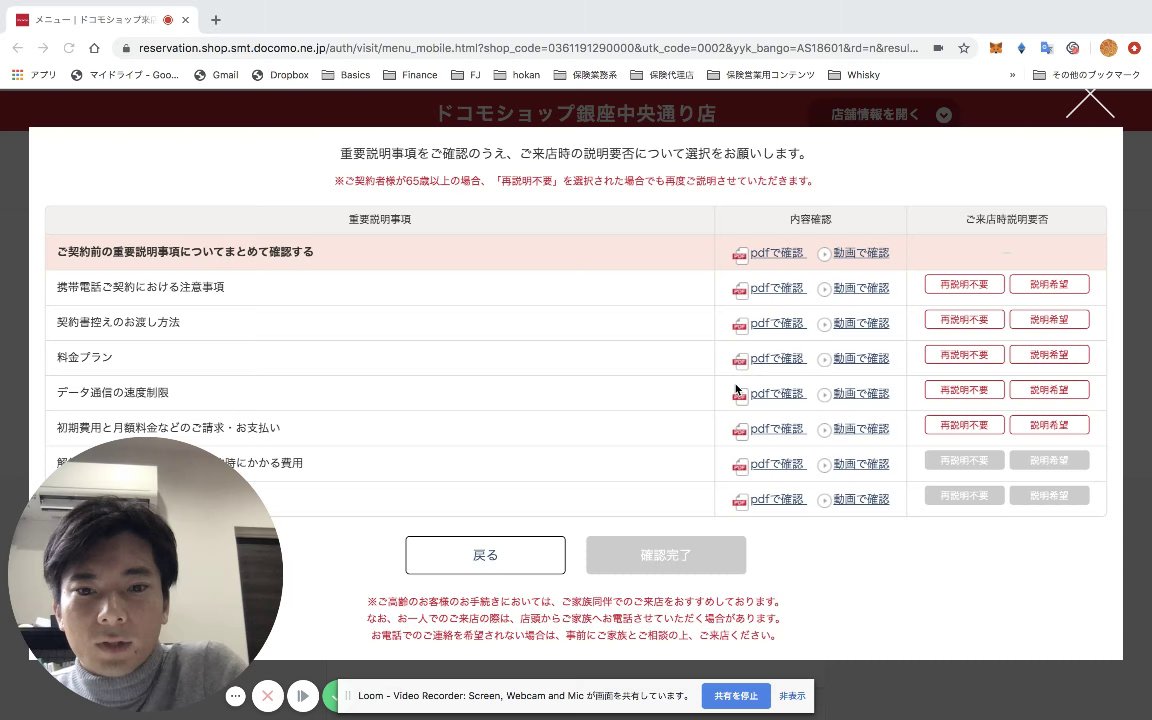The image size is (1152, 720).
Task: Open the Finance bookmark folder
Action: click(x=410, y=75)
